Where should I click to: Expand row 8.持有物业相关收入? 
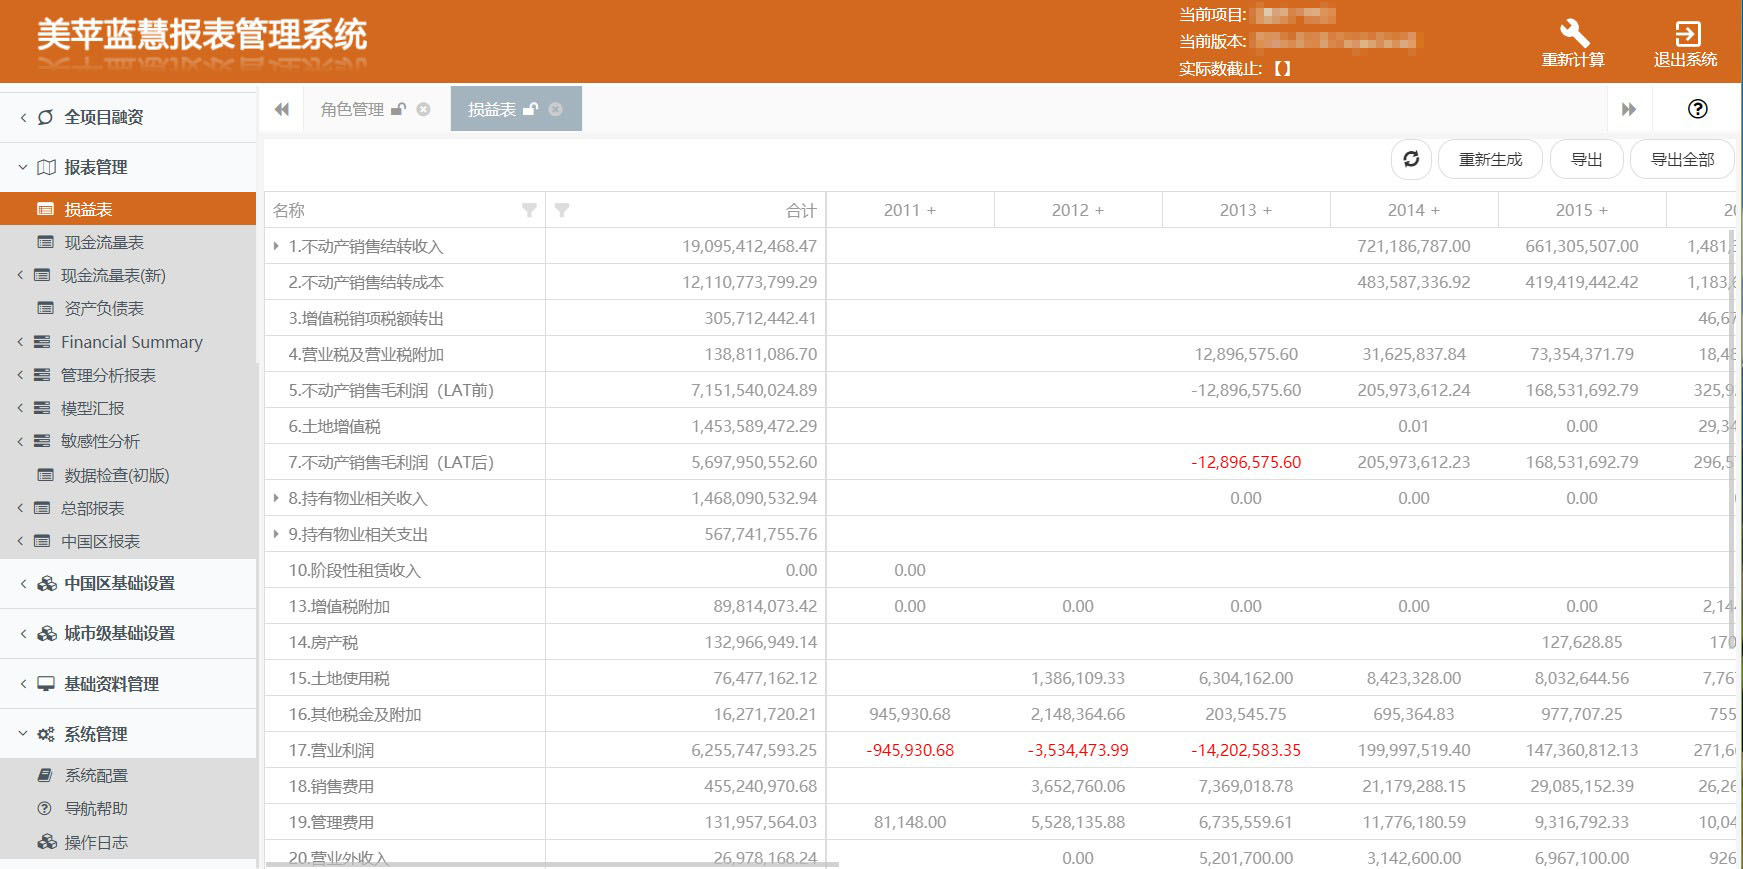pyautogui.click(x=276, y=498)
